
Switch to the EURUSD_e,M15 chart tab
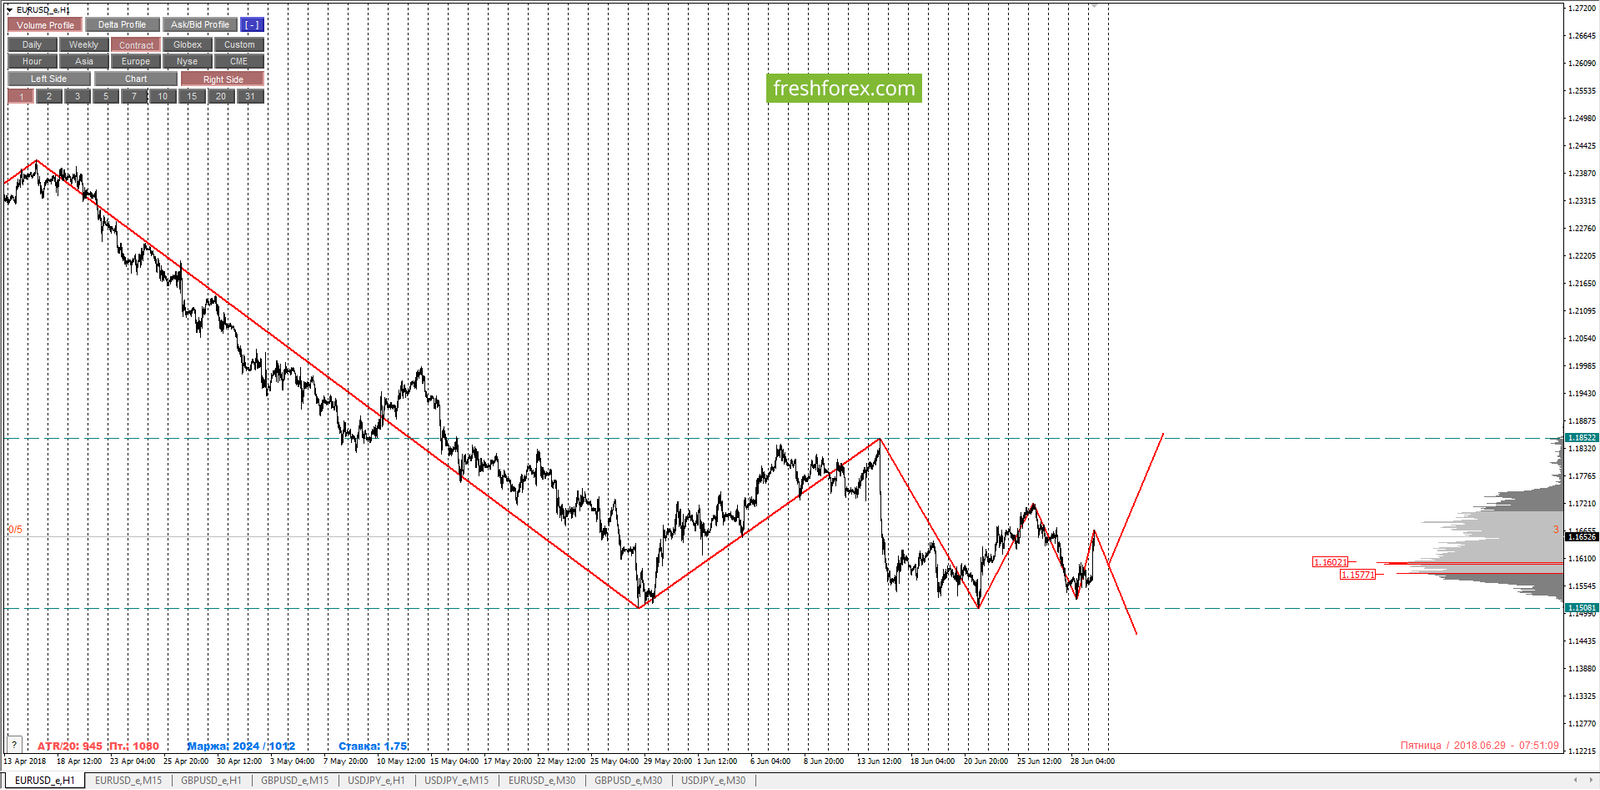128,780
